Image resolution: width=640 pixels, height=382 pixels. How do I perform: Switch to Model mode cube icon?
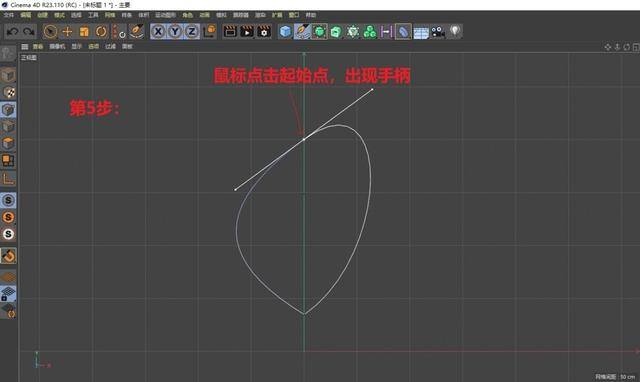point(8,76)
